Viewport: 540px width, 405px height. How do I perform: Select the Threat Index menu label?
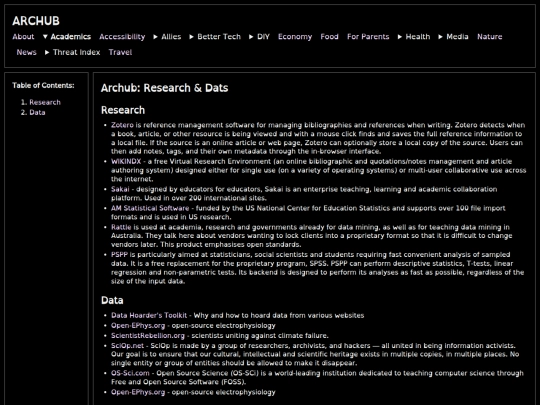76,52
